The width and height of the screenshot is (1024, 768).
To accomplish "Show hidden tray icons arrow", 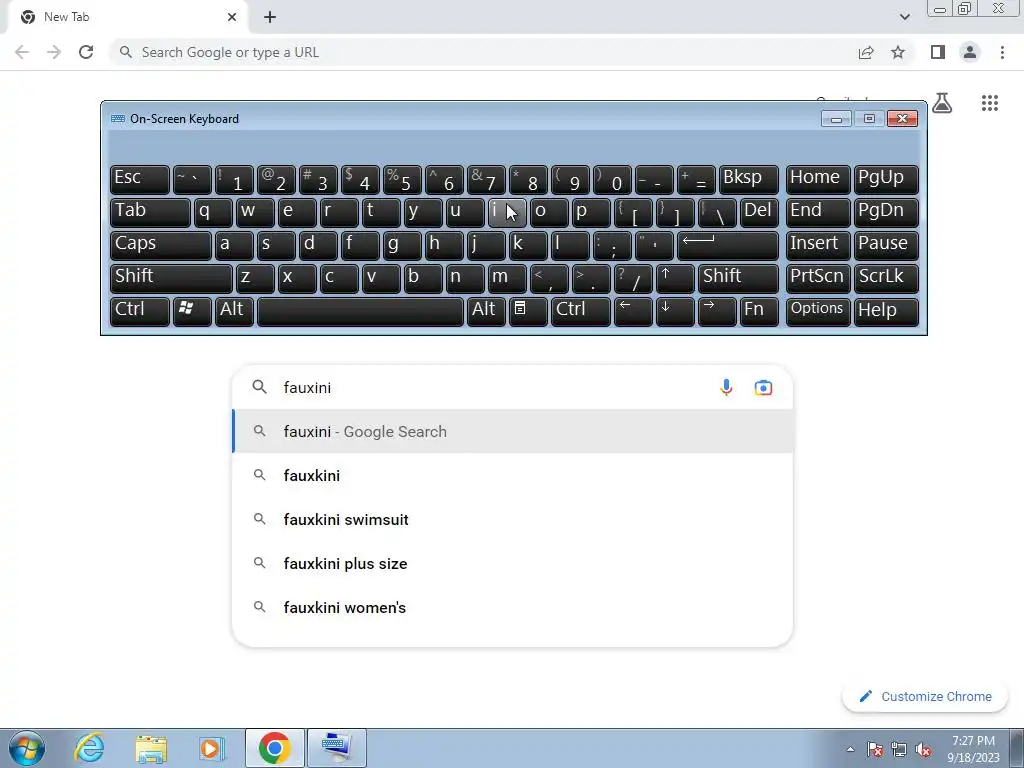I will point(850,749).
